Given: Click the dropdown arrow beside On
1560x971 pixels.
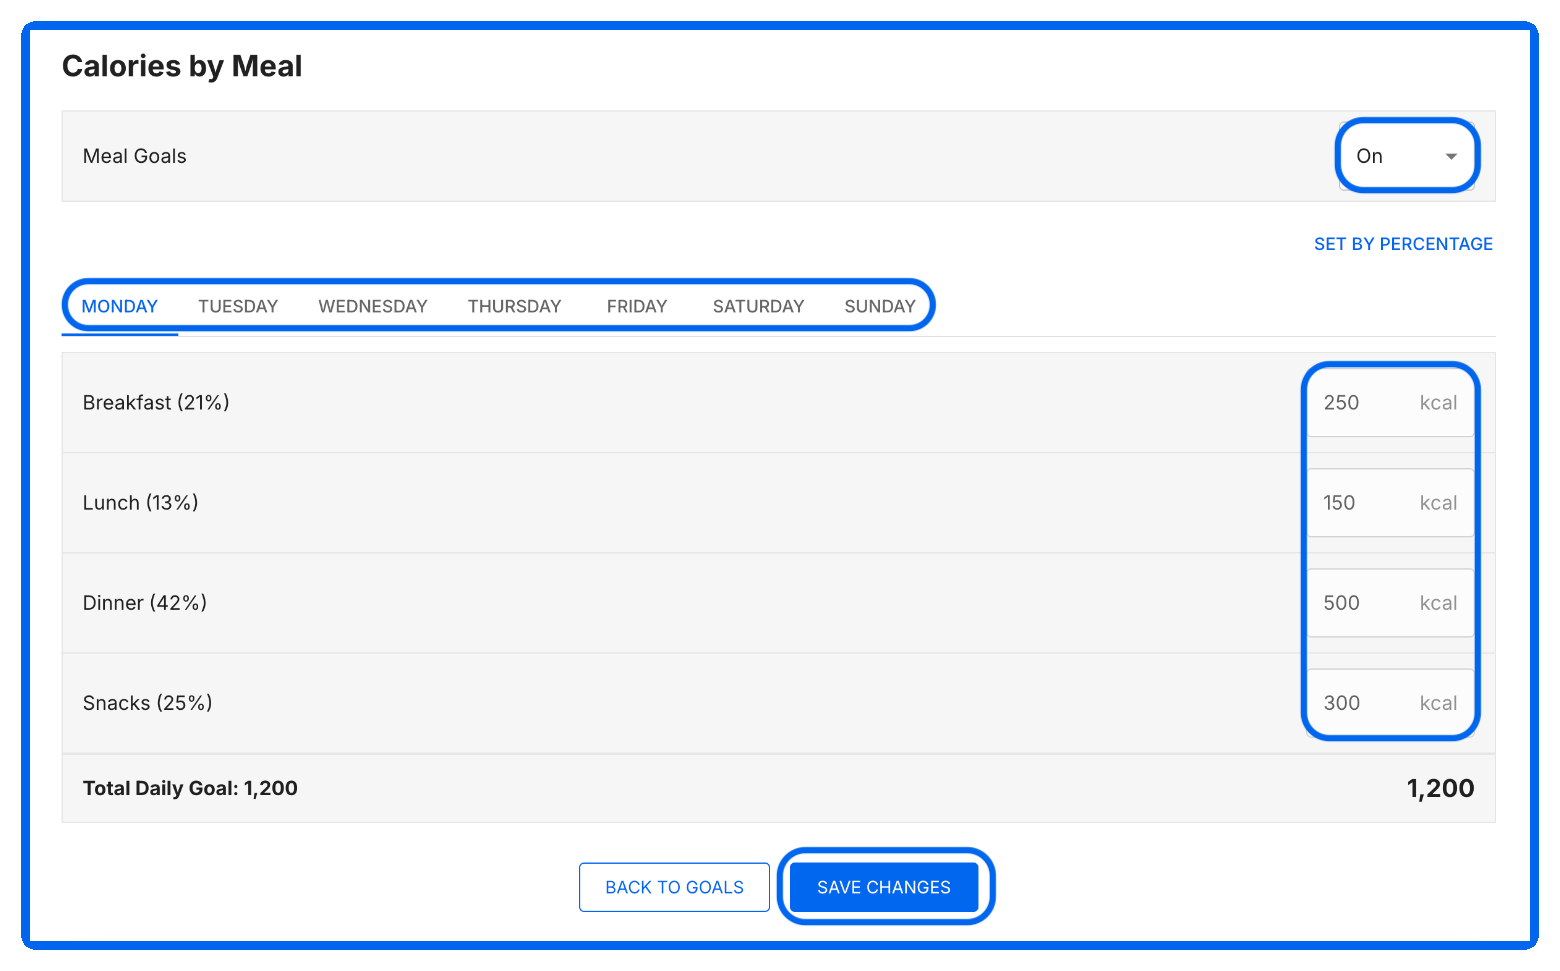Looking at the screenshot, I should pos(1451,156).
